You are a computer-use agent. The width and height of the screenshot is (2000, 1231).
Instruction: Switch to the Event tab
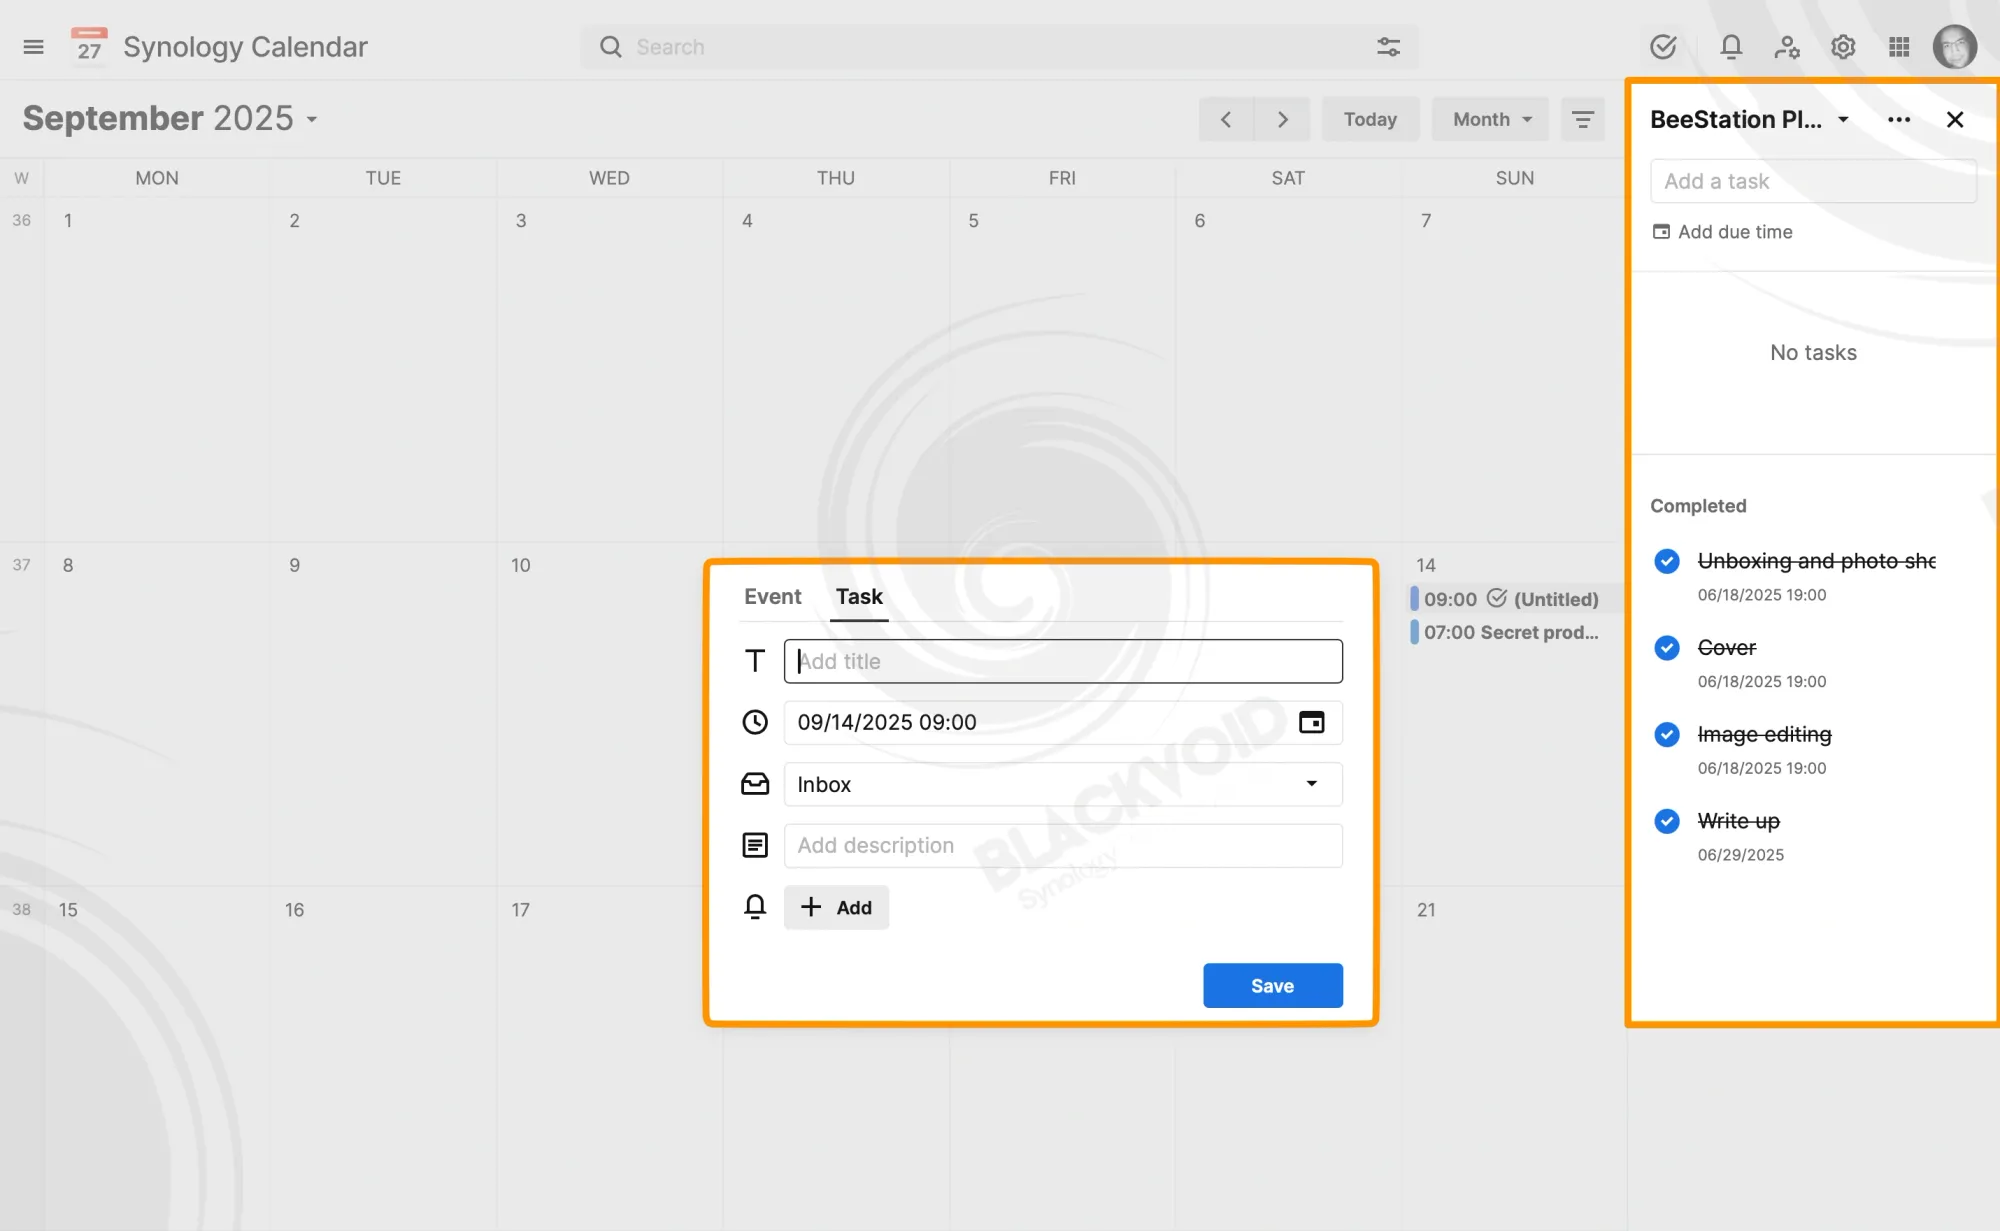click(772, 597)
